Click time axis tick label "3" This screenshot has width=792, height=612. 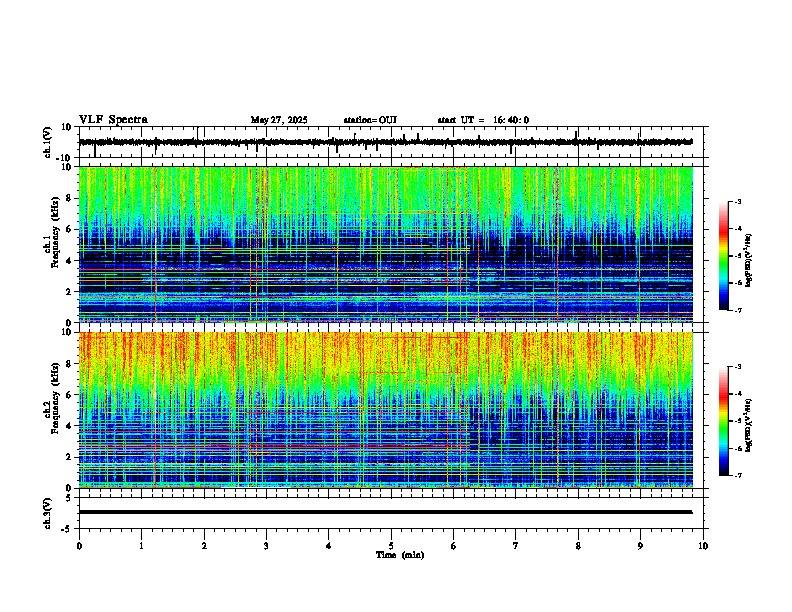266,546
